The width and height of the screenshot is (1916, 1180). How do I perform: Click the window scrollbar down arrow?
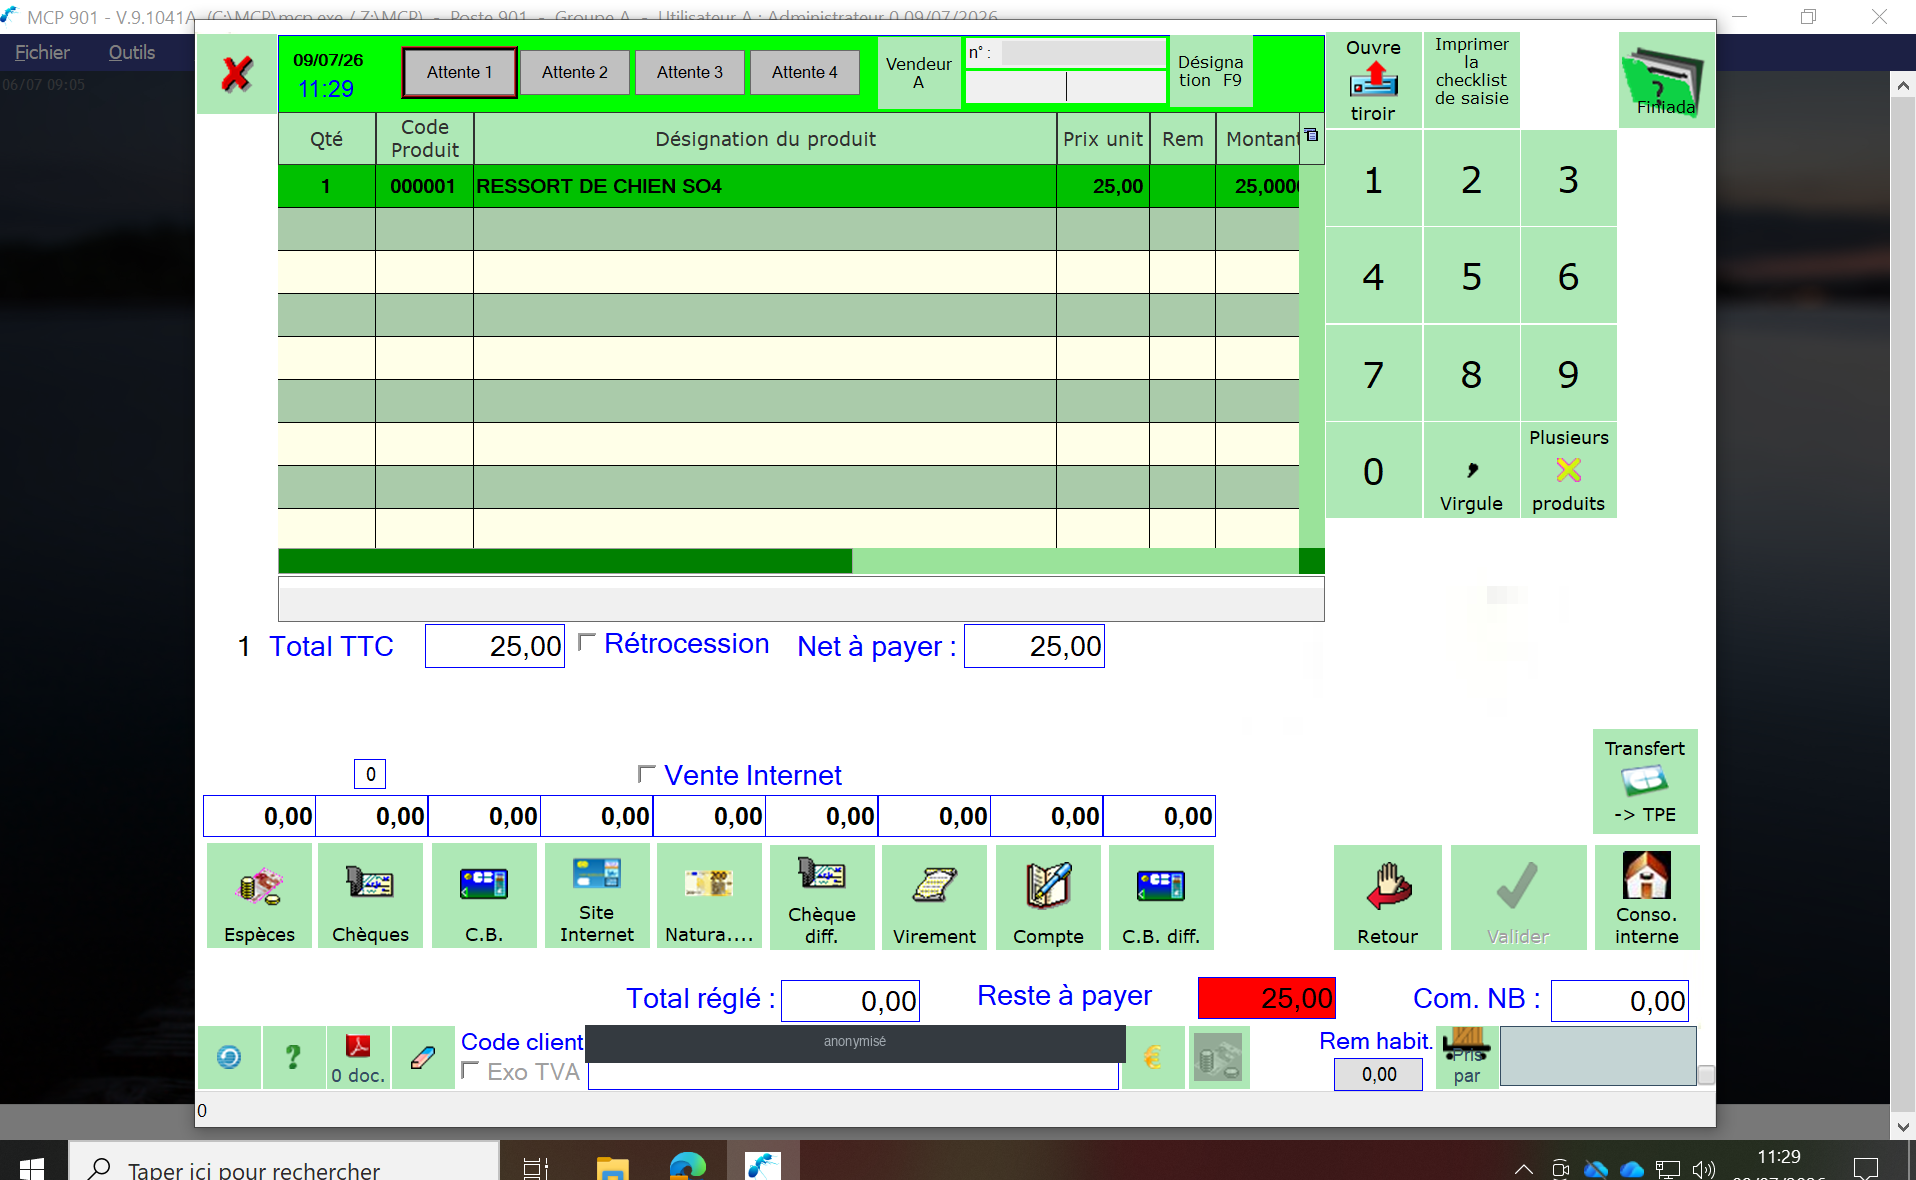pyautogui.click(x=1903, y=1126)
